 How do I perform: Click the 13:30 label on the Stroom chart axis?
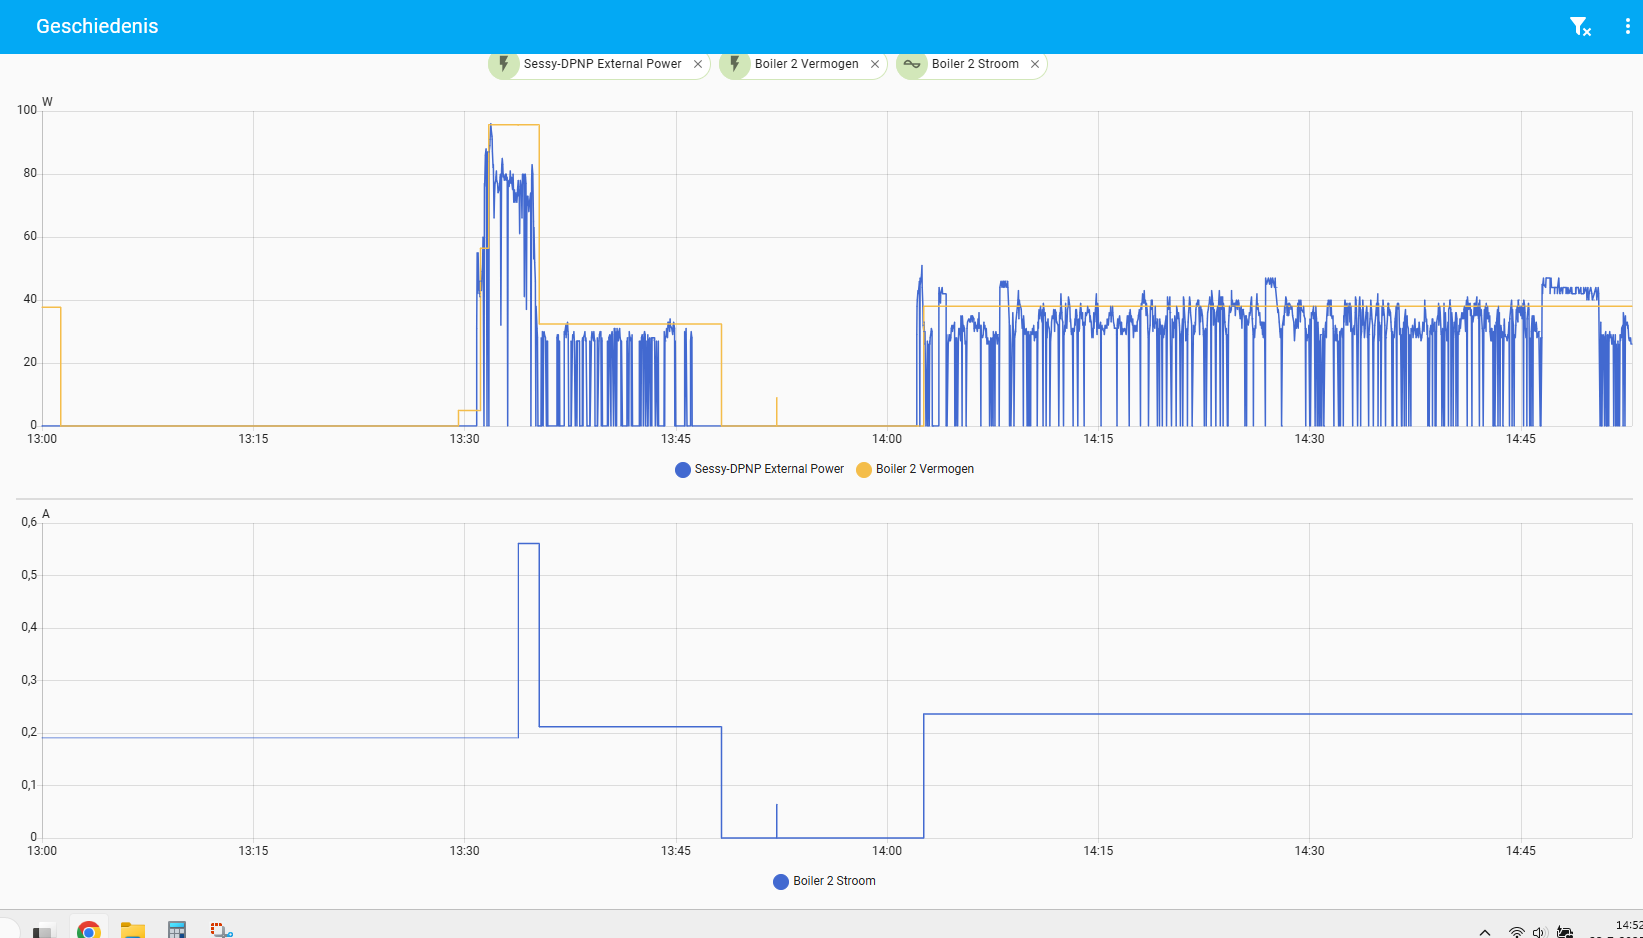coord(464,851)
